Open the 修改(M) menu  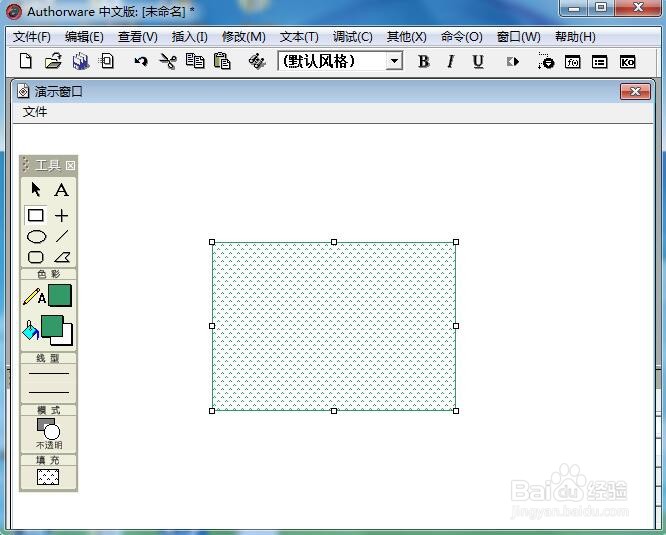(244, 37)
